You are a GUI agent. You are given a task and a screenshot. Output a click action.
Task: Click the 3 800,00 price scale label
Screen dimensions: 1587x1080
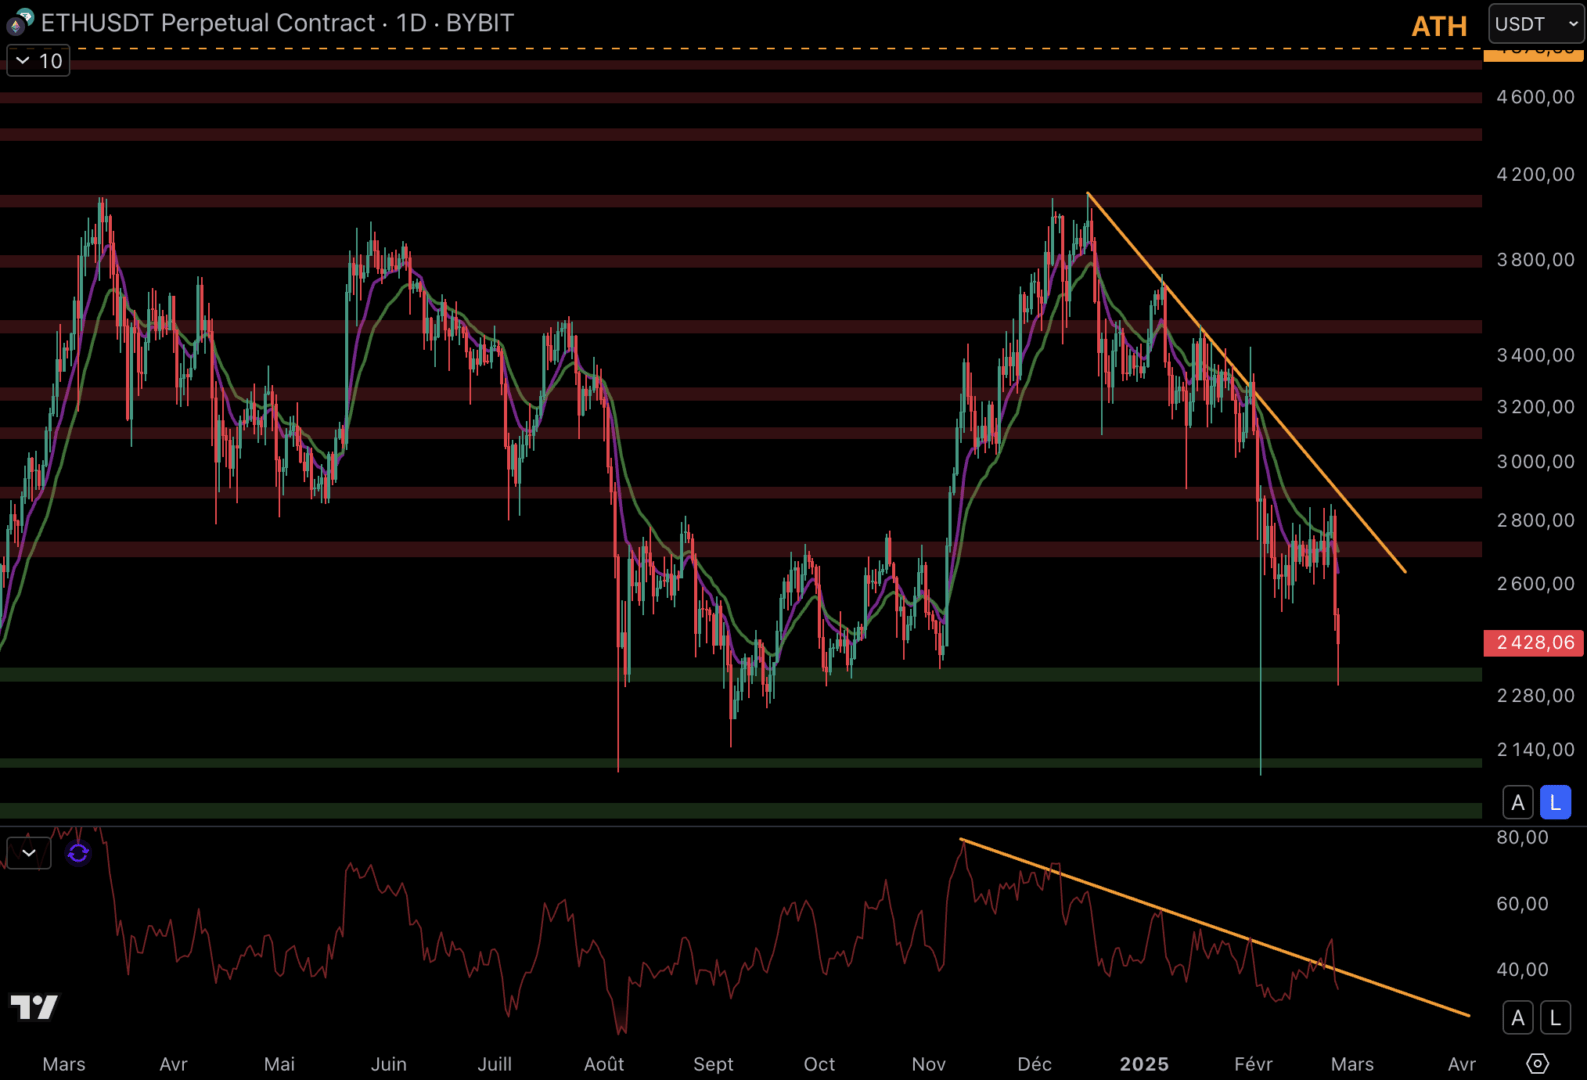point(1535,260)
